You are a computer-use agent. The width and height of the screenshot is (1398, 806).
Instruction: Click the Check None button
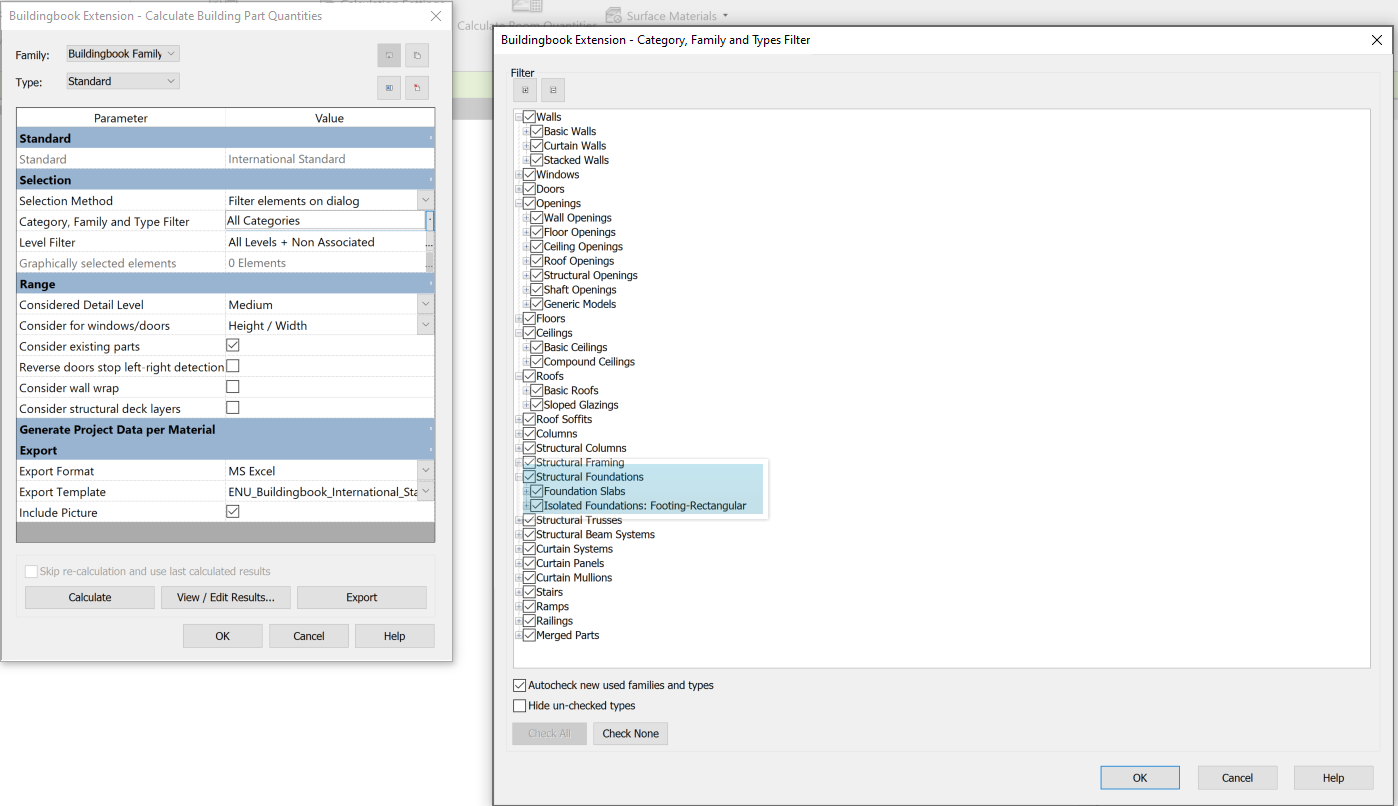630,733
